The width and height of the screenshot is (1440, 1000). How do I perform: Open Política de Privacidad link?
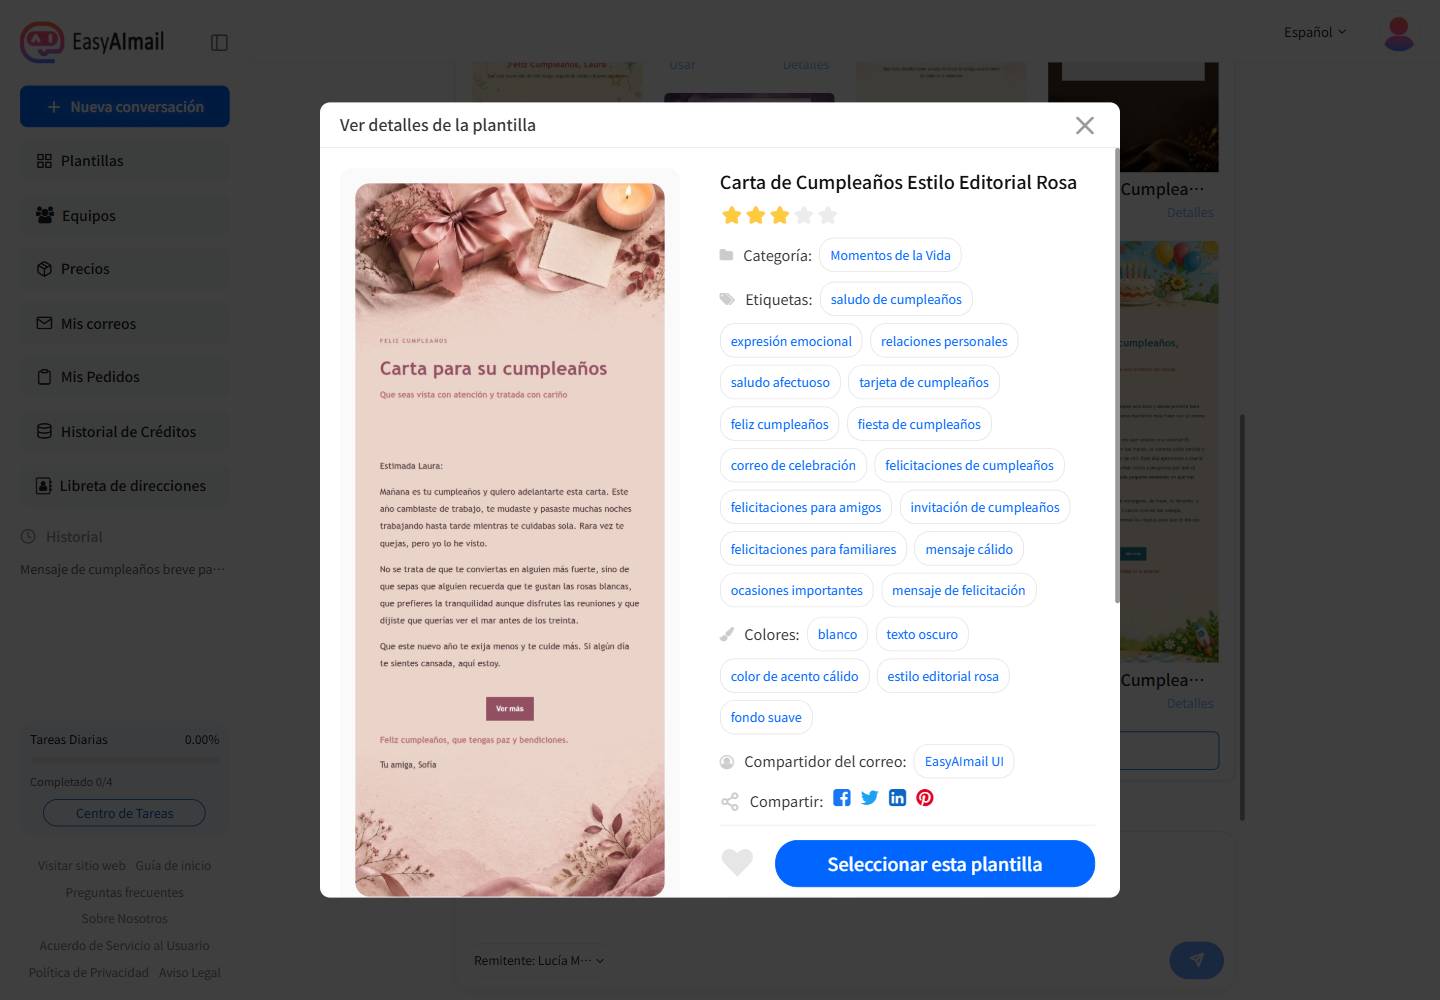point(88,972)
